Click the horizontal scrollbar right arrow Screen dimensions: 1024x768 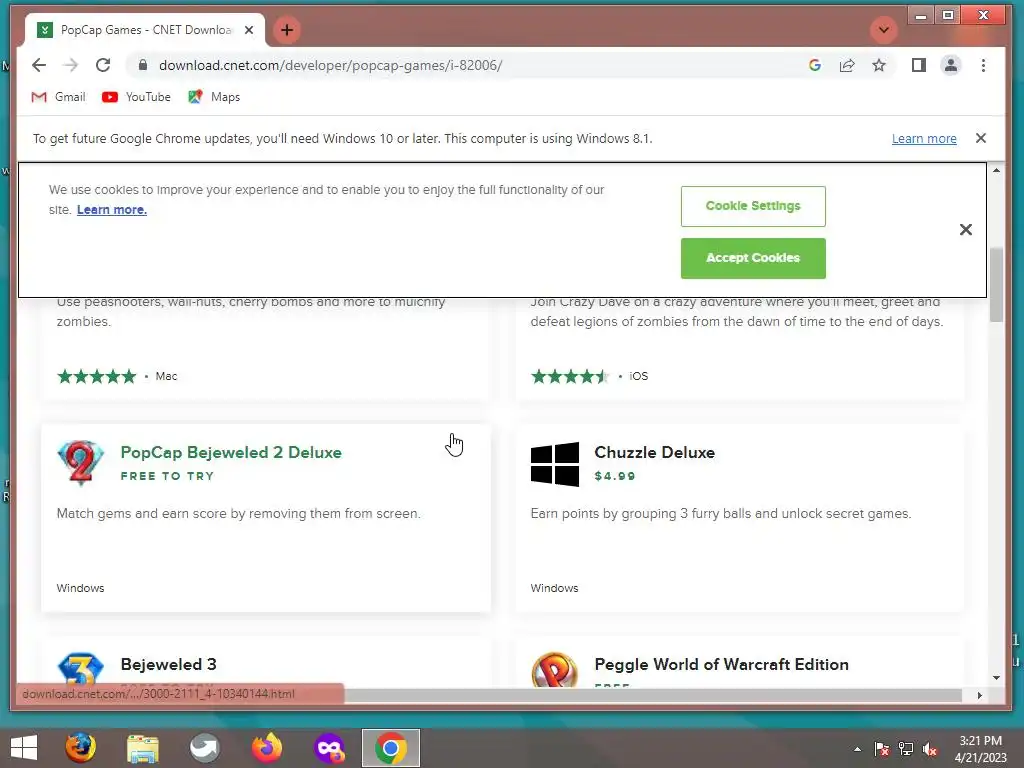coord(979,696)
